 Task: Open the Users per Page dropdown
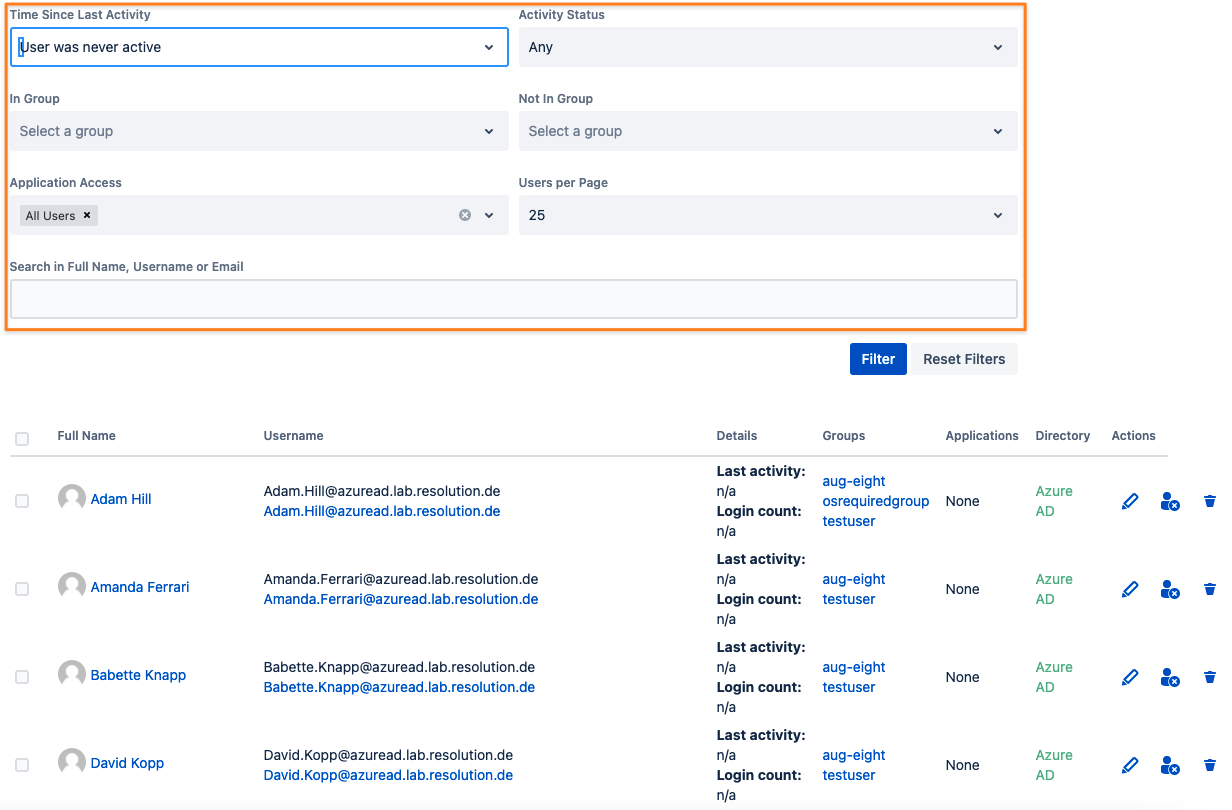point(768,215)
